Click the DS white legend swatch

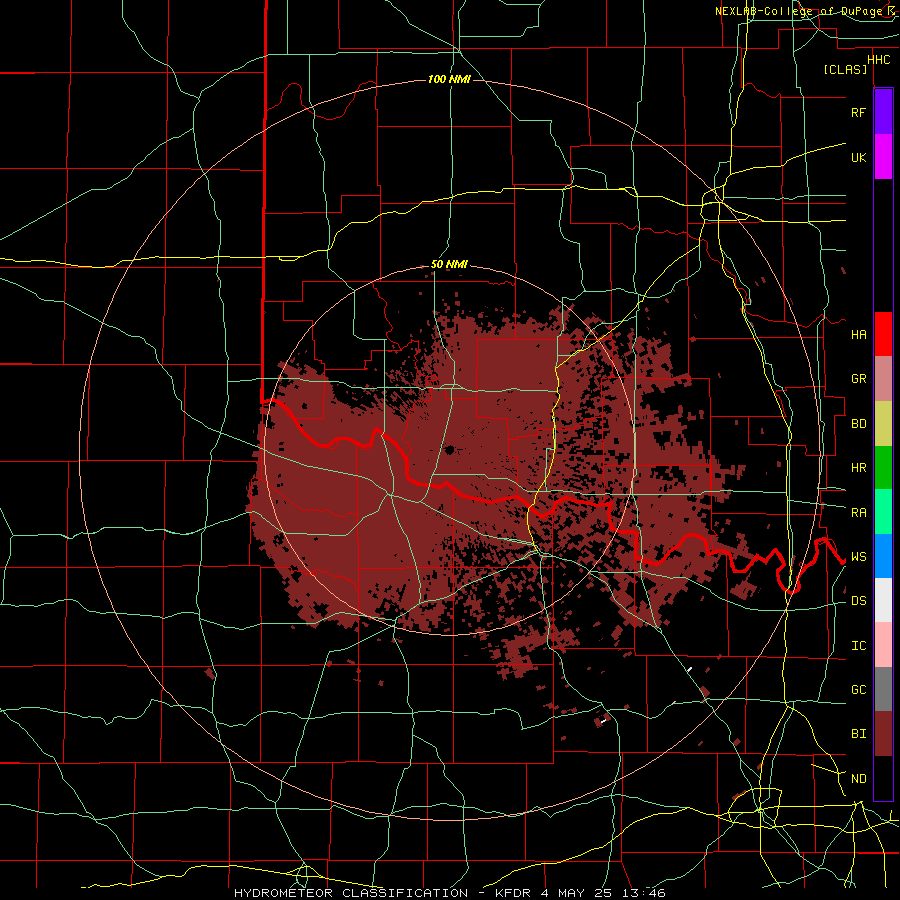point(883,600)
